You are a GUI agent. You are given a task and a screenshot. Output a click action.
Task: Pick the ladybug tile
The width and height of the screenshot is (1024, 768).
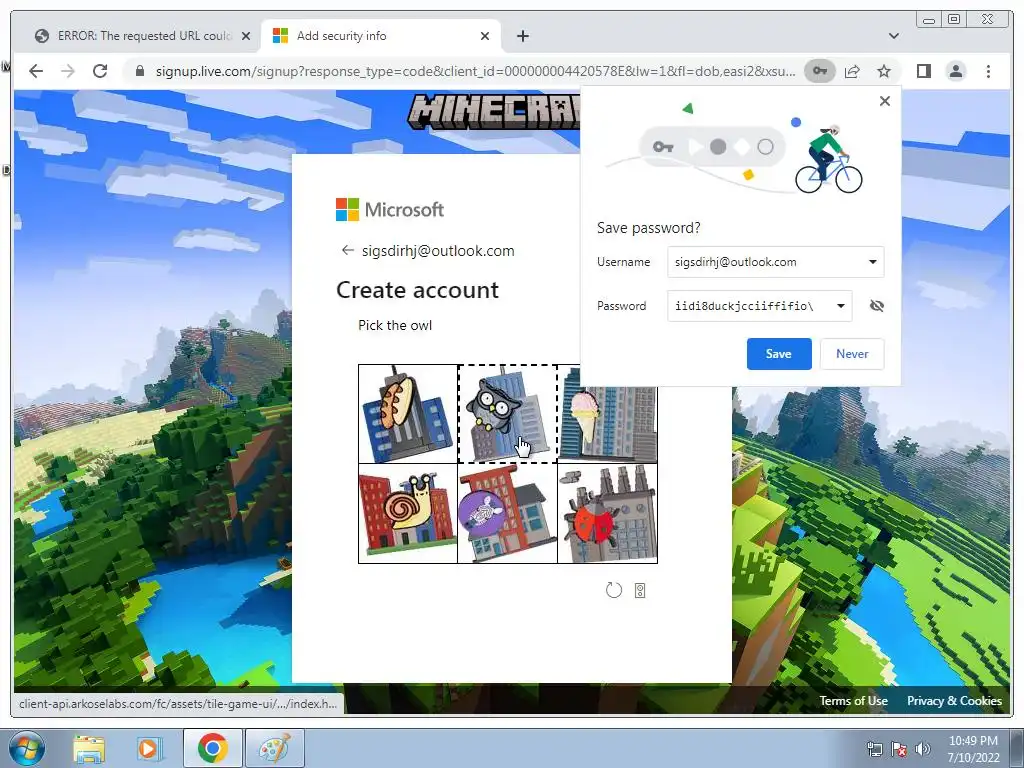coord(607,513)
